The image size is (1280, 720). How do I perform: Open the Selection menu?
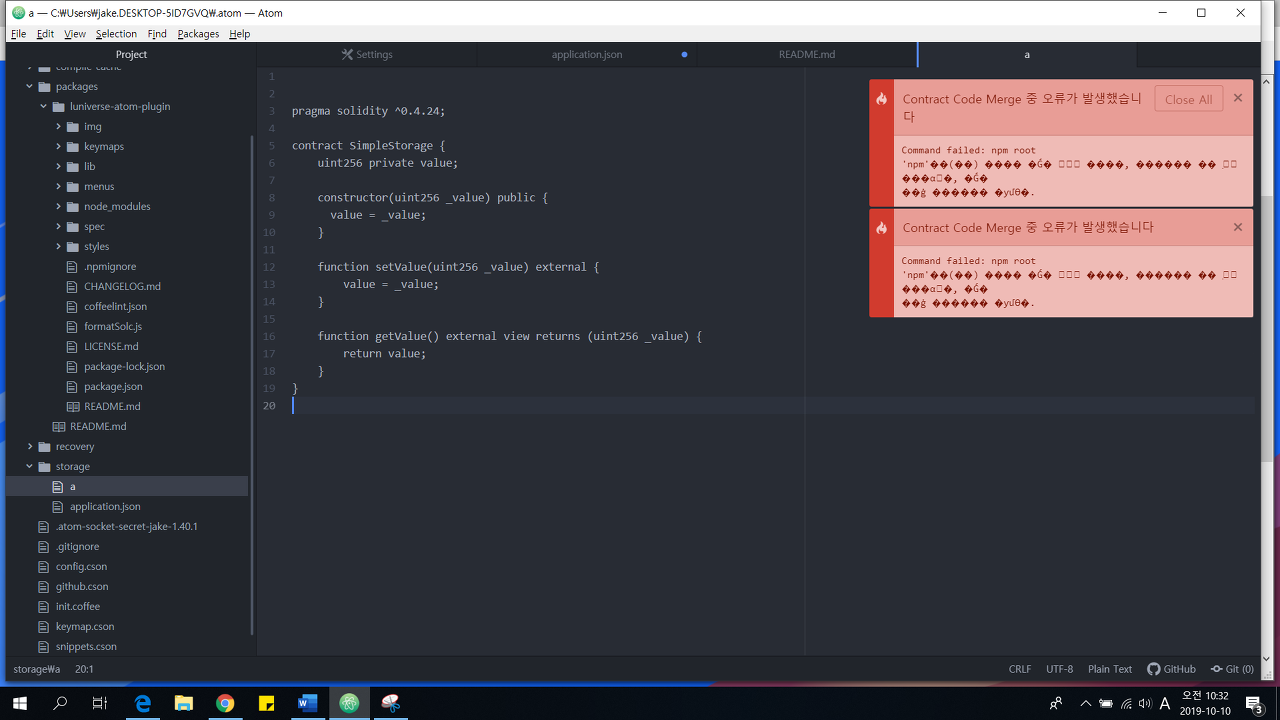point(116,34)
